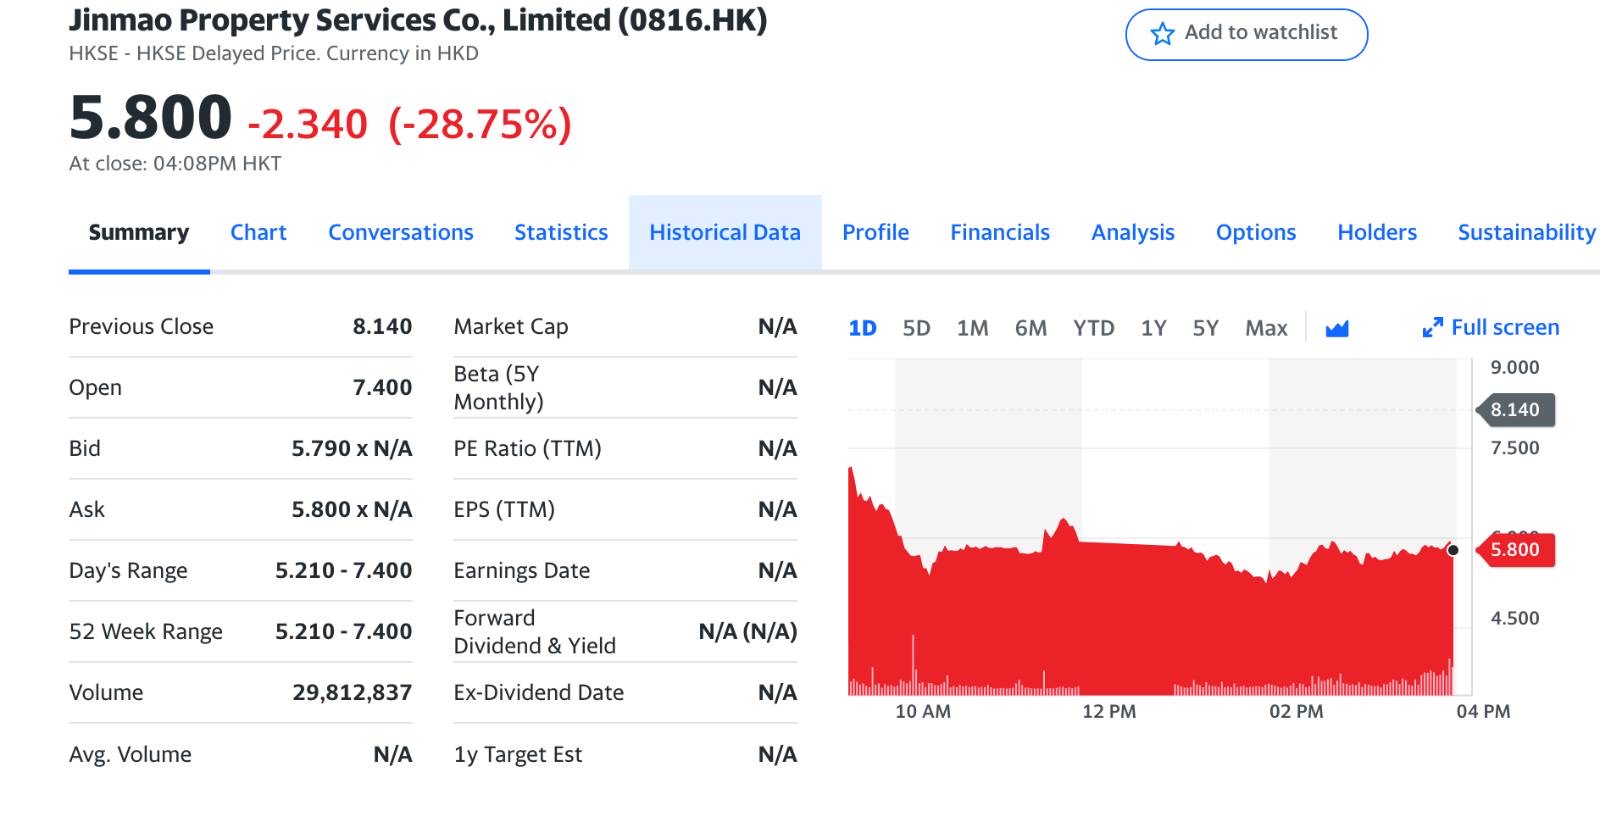Click the Bid value 5.790 x N/A
This screenshot has height=835, width=1600.
(352, 448)
